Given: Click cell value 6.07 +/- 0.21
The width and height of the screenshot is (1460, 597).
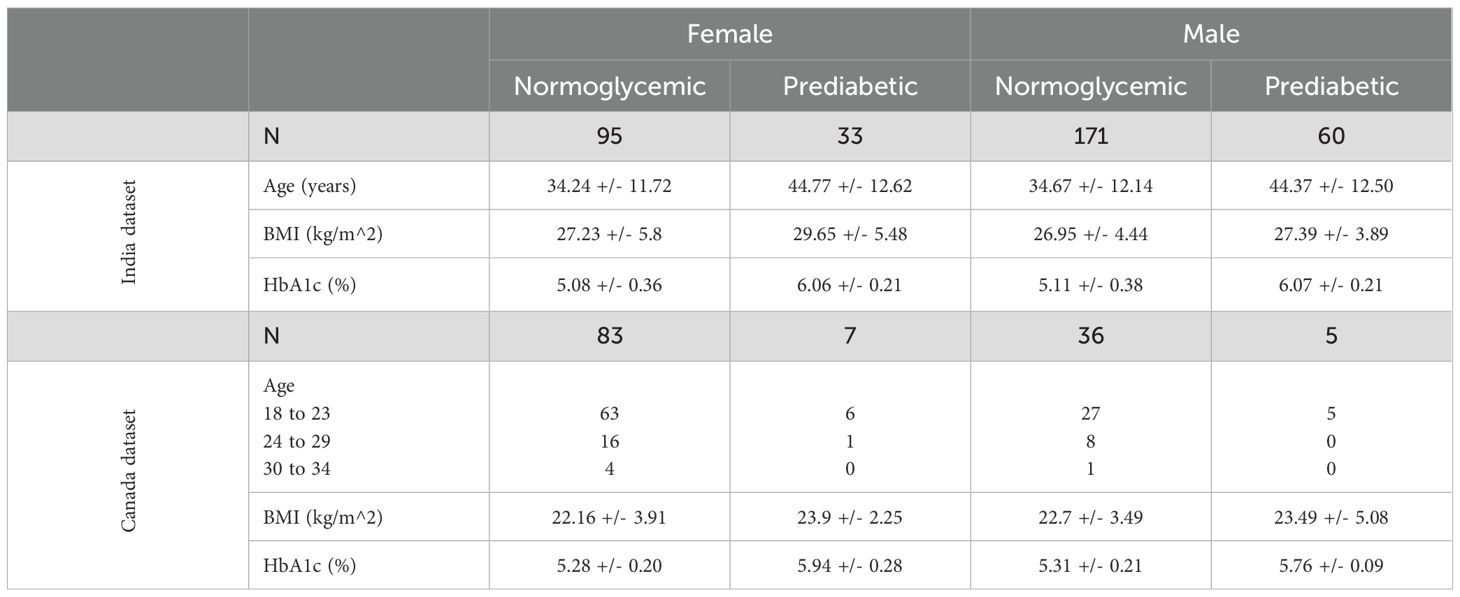Looking at the screenshot, I should coord(1331,286).
